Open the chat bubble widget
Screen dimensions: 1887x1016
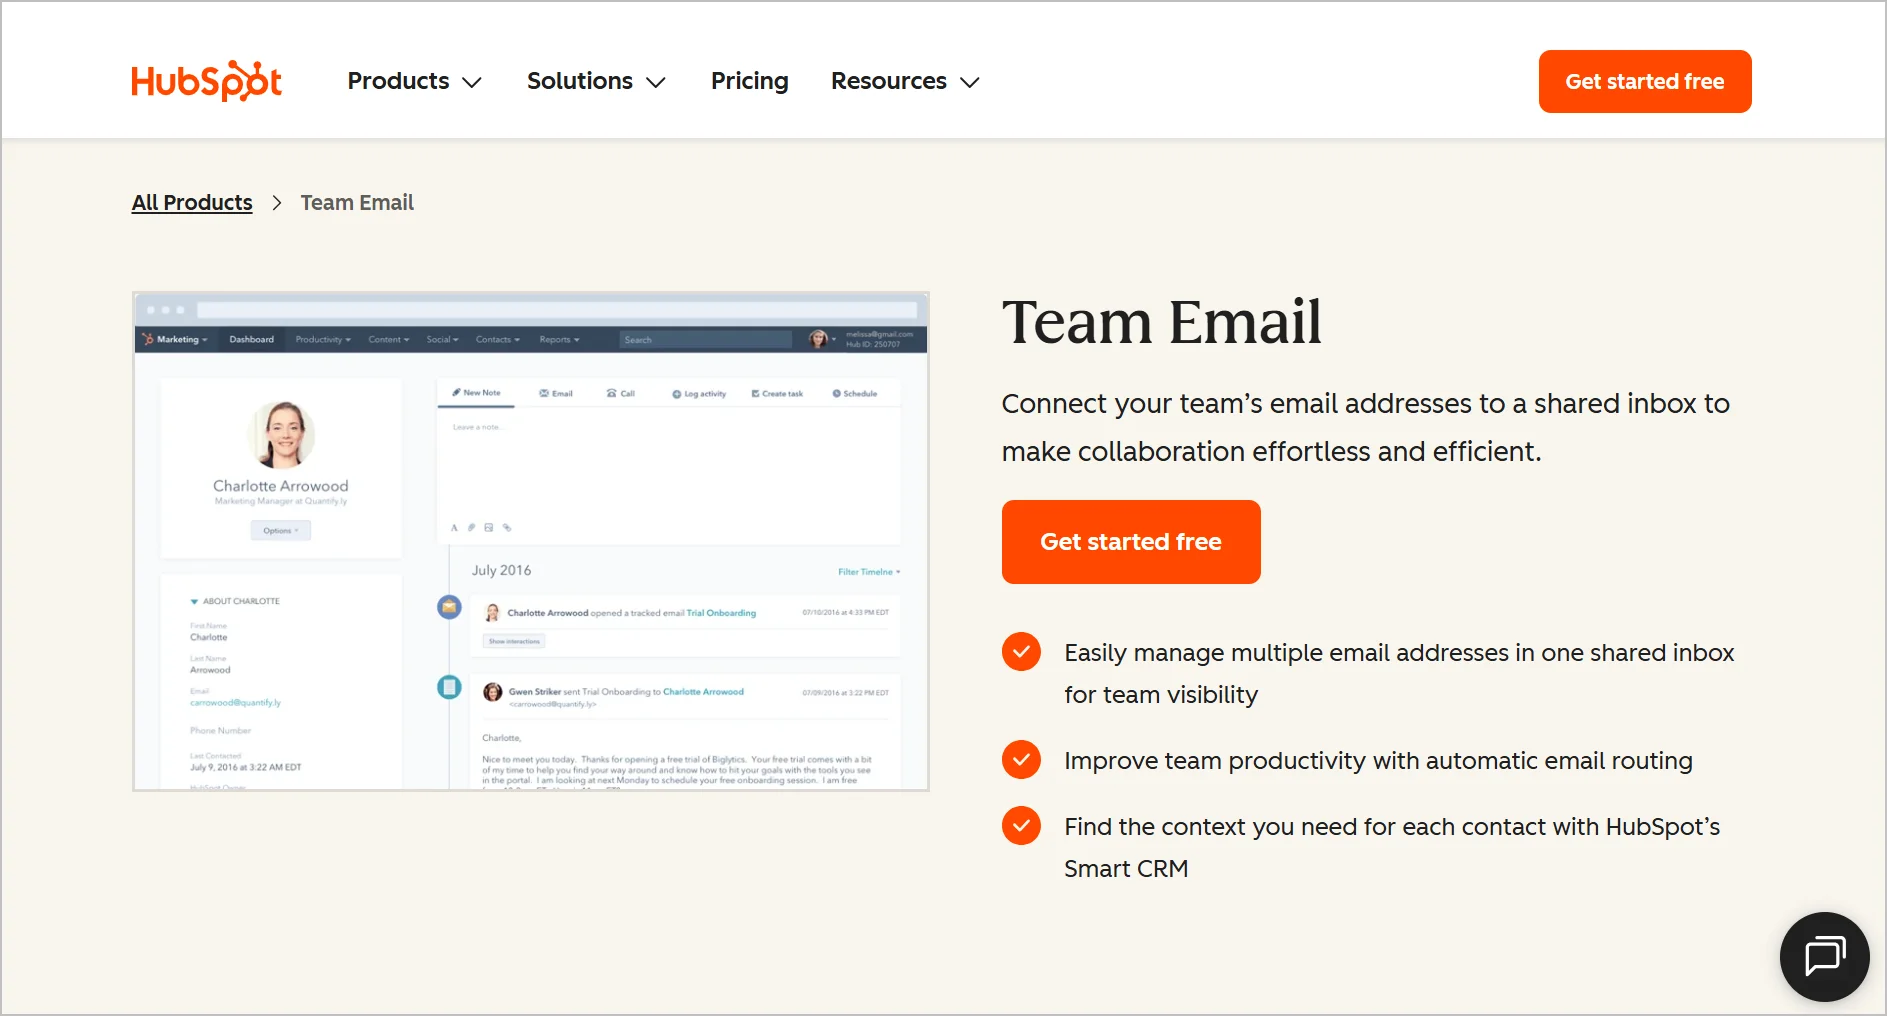(1823, 956)
